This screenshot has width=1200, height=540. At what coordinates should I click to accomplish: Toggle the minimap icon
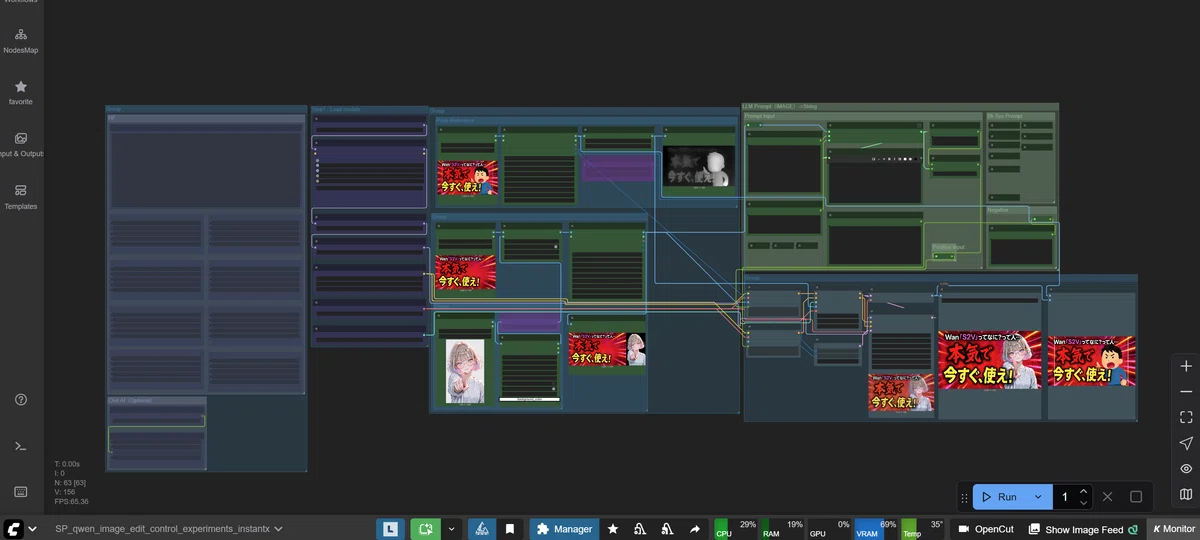(x=1186, y=494)
